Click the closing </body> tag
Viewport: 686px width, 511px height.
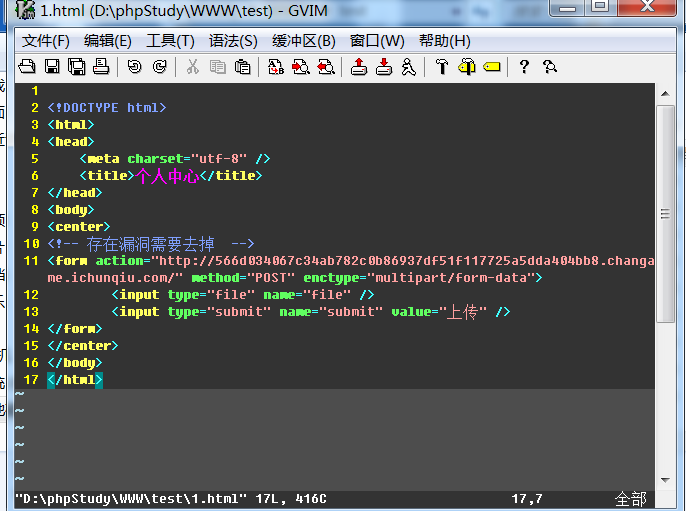75,363
